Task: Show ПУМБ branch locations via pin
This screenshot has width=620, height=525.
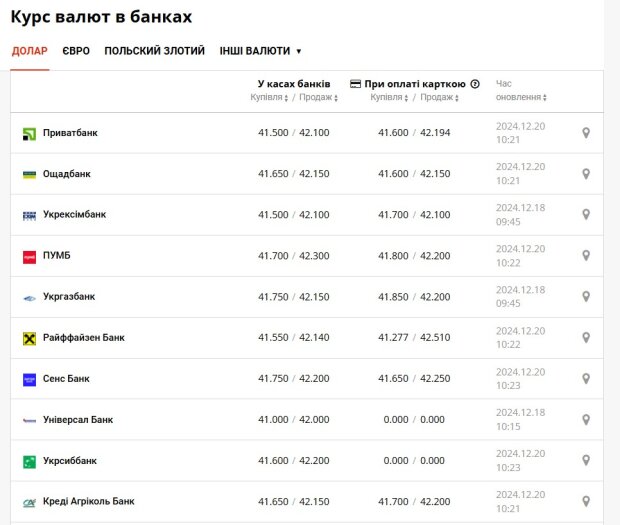Action: [x=586, y=256]
